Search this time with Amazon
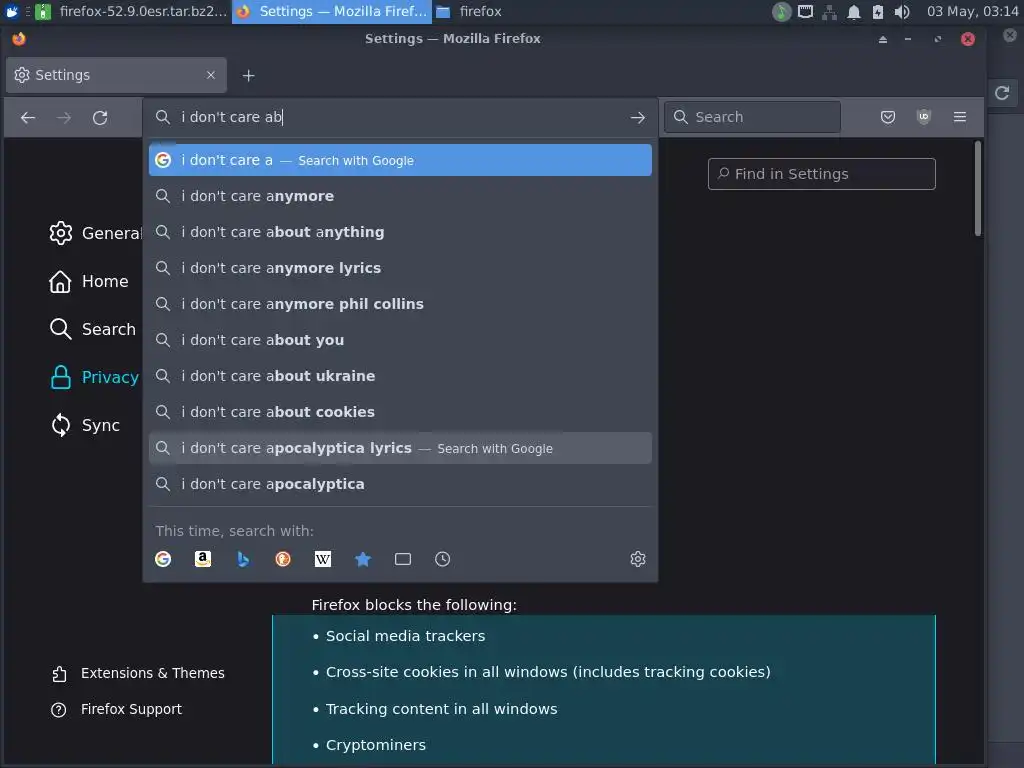 pos(203,559)
